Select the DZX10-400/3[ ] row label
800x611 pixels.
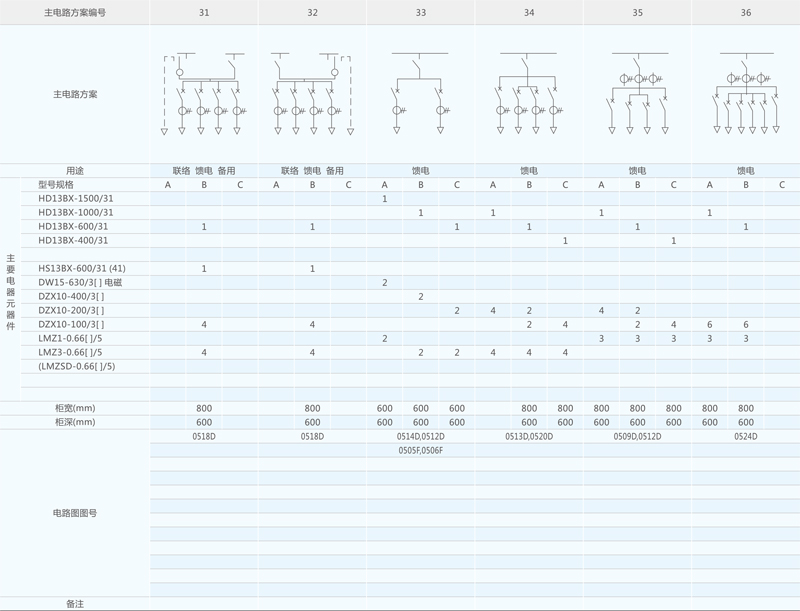coord(71,297)
